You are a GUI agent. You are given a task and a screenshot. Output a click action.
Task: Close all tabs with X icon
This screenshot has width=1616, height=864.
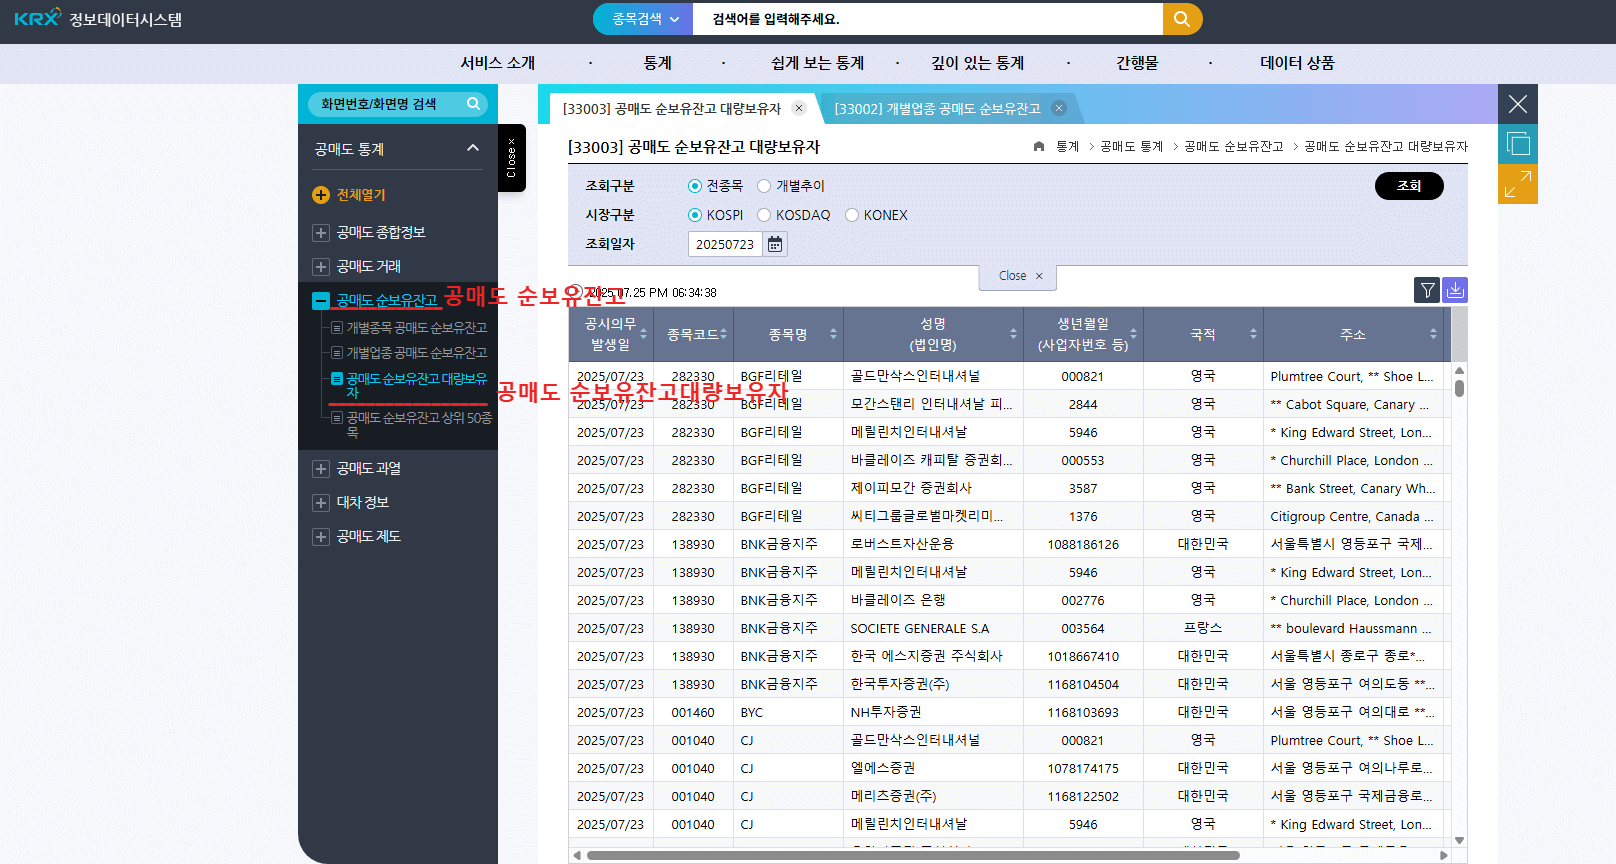coord(1518,104)
